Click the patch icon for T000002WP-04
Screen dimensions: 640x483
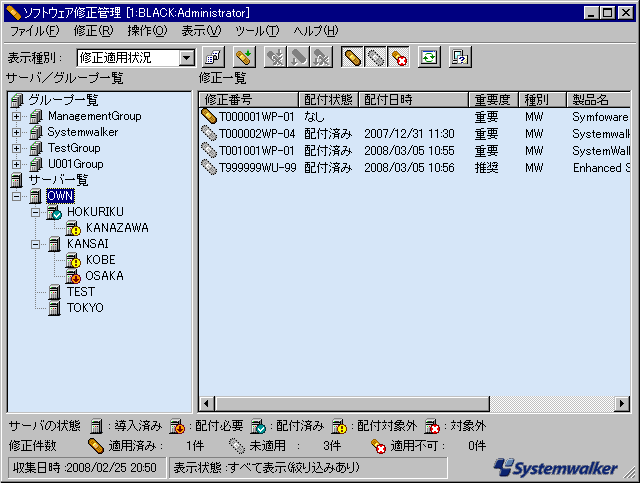point(209,134)
